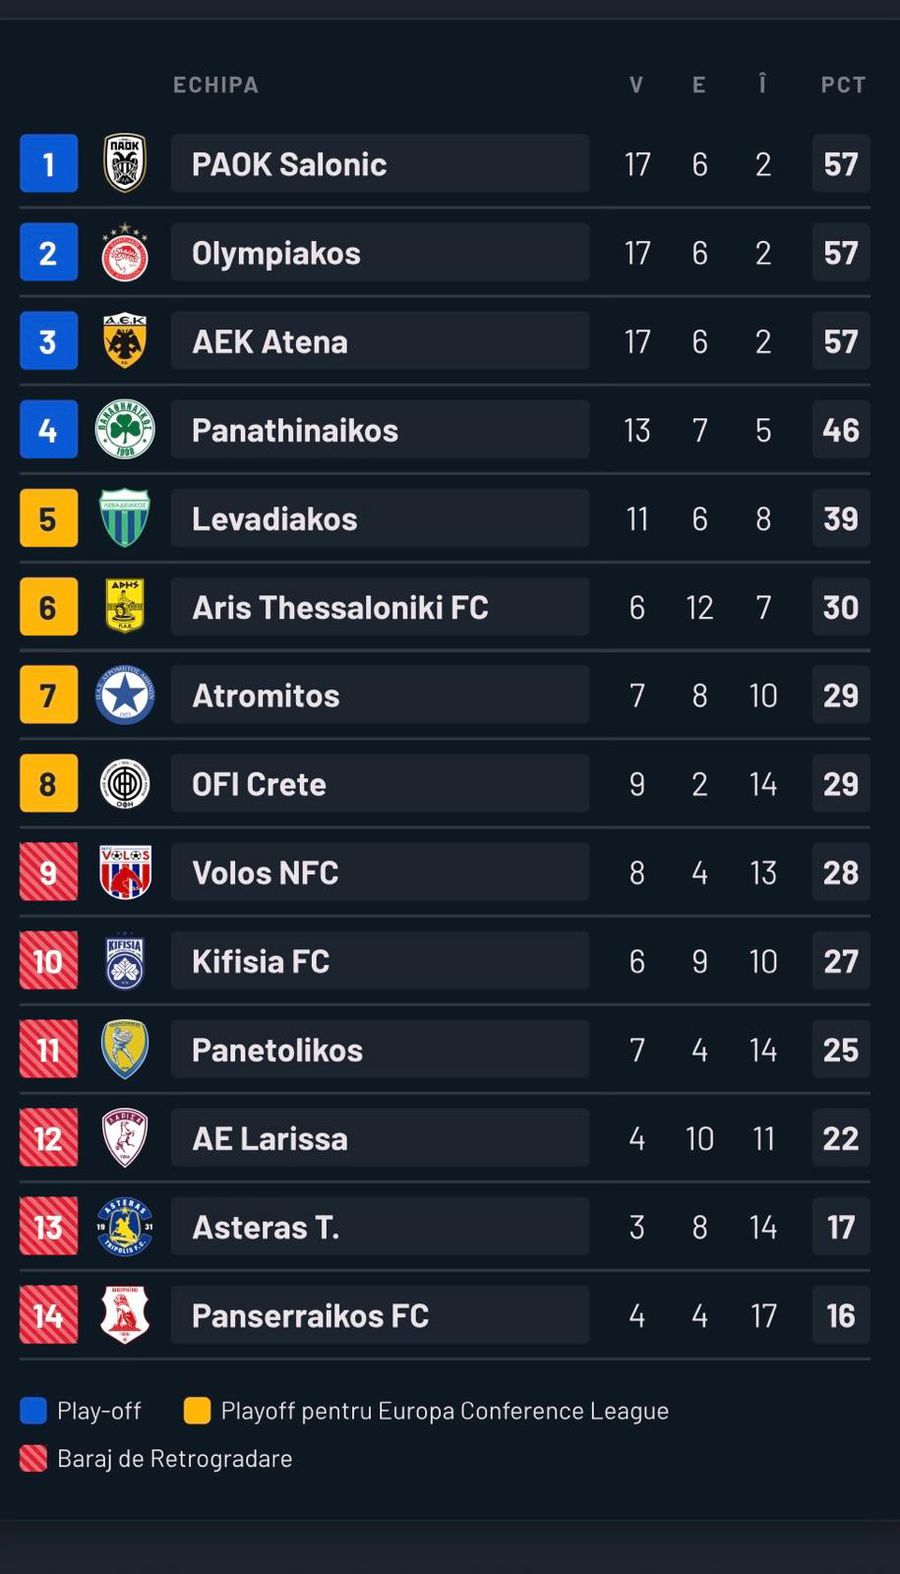Click the Panserraikos FC team name
Viewport: 900px width, 1574px height.
[310, 1316]
